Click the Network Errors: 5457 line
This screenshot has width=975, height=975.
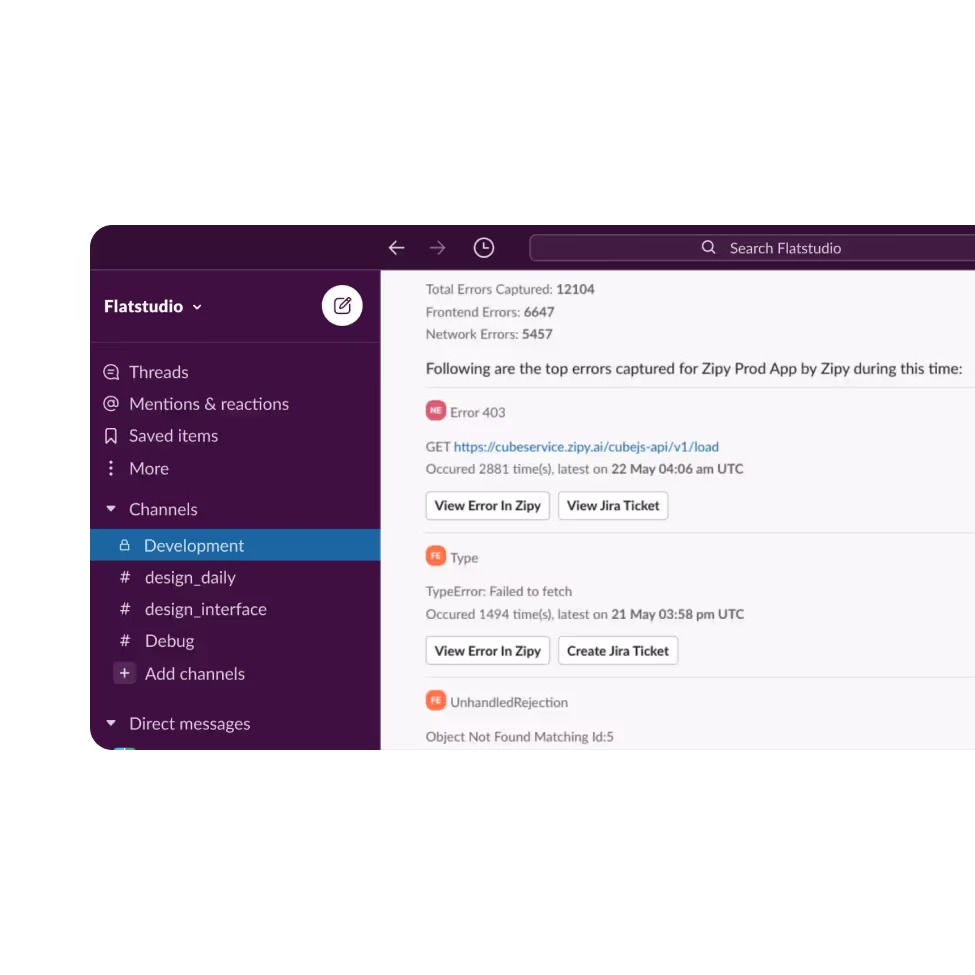pyautogui.click(x=489, y=335)
